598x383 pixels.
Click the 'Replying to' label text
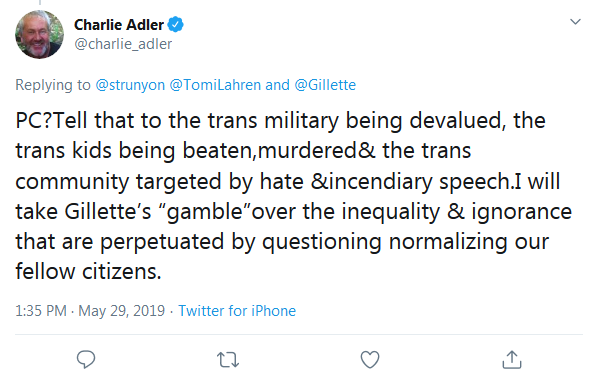tap(53, 85)
